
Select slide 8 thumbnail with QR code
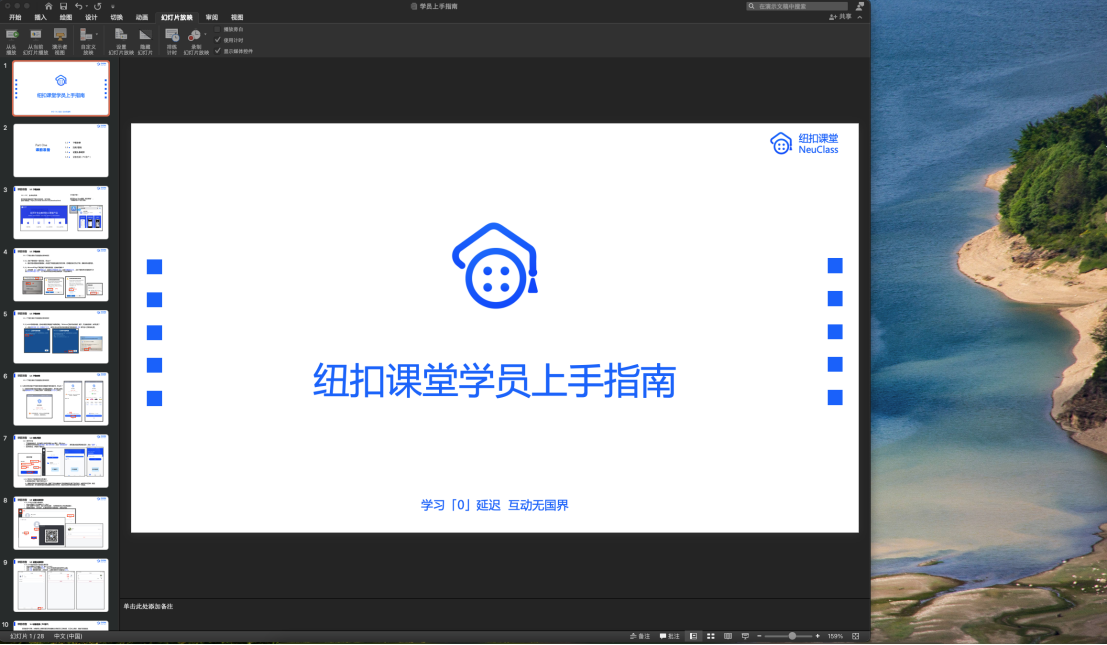coord(61,523)
